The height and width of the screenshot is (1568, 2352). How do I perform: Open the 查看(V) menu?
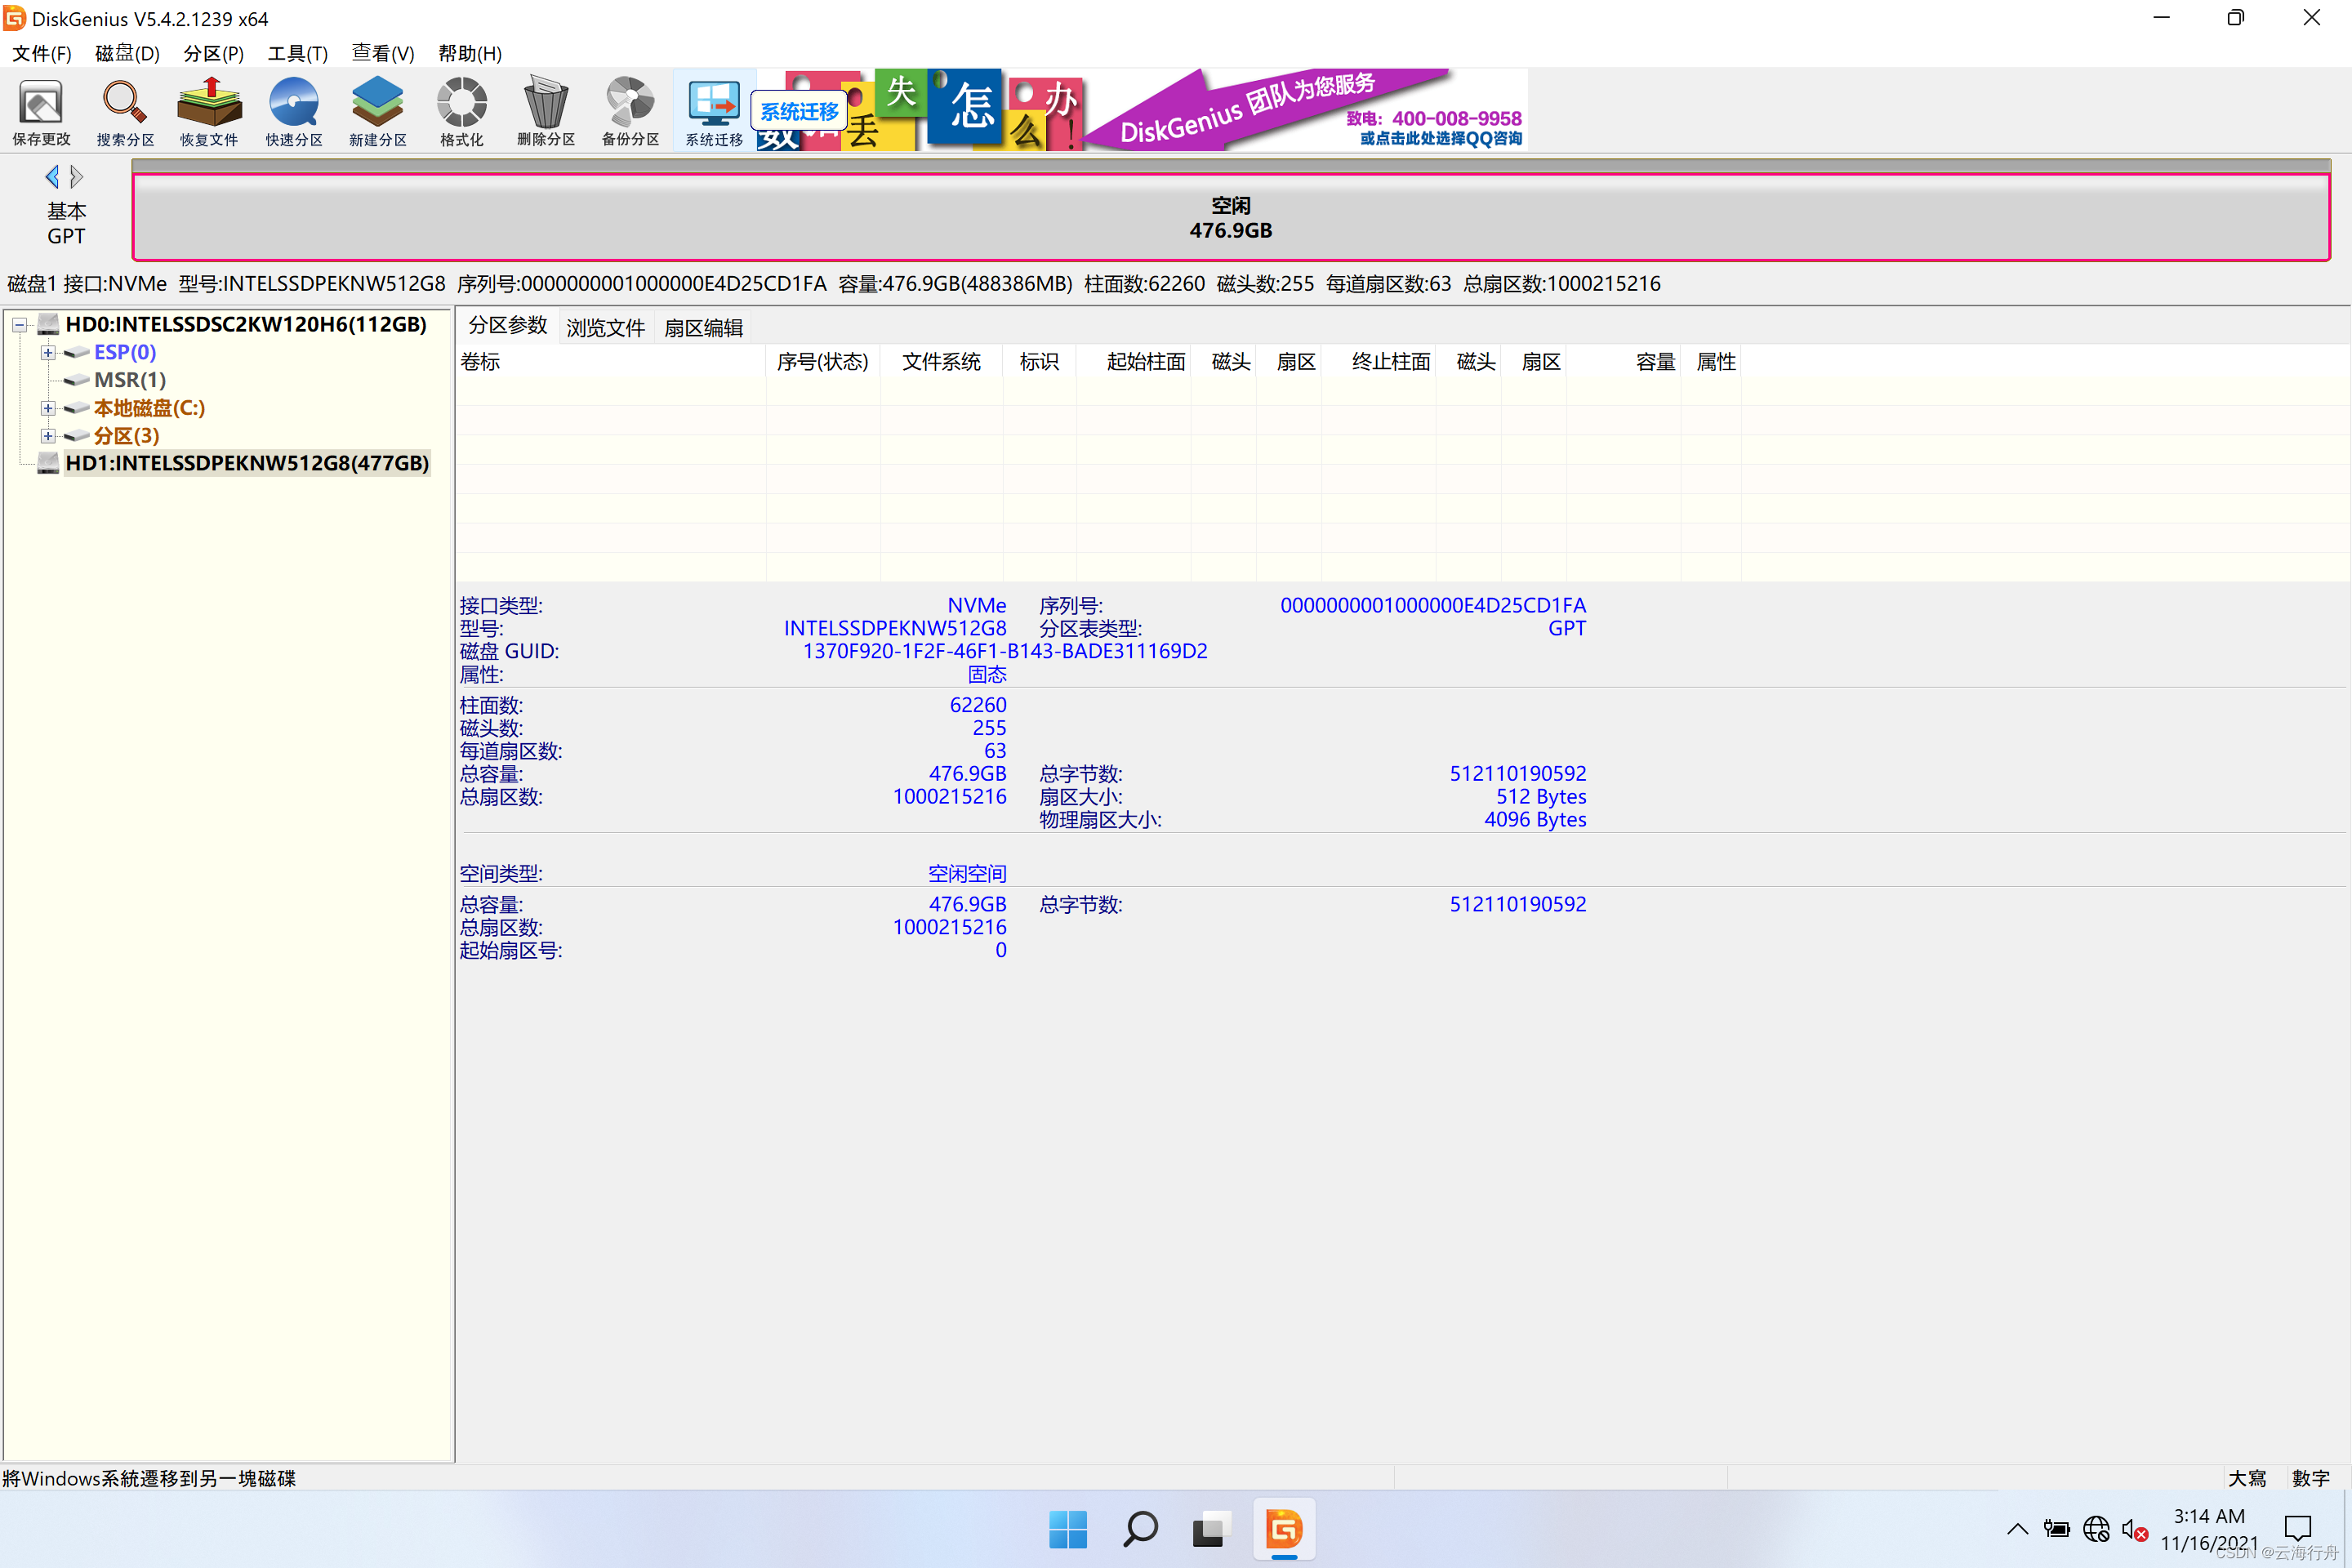click(383, 53)
